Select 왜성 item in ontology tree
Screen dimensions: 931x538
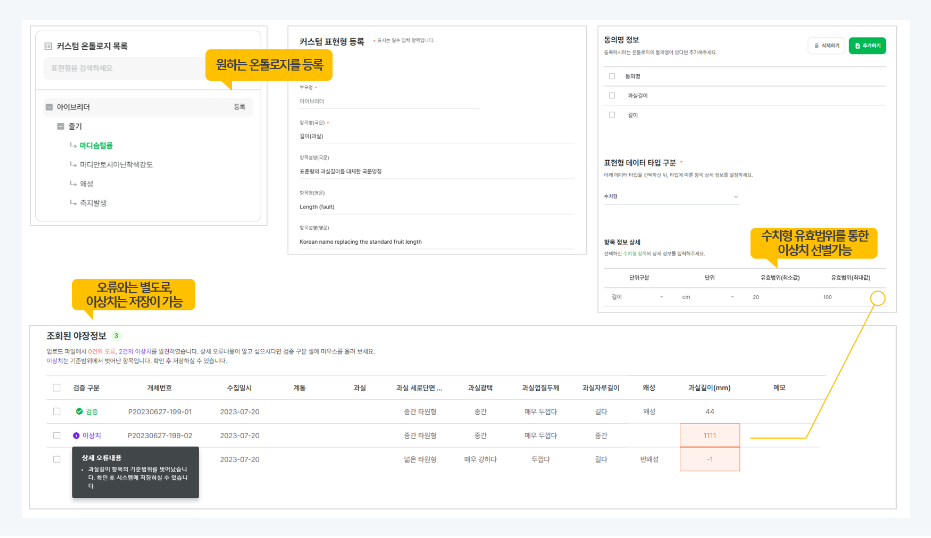(x=87, y=183)
